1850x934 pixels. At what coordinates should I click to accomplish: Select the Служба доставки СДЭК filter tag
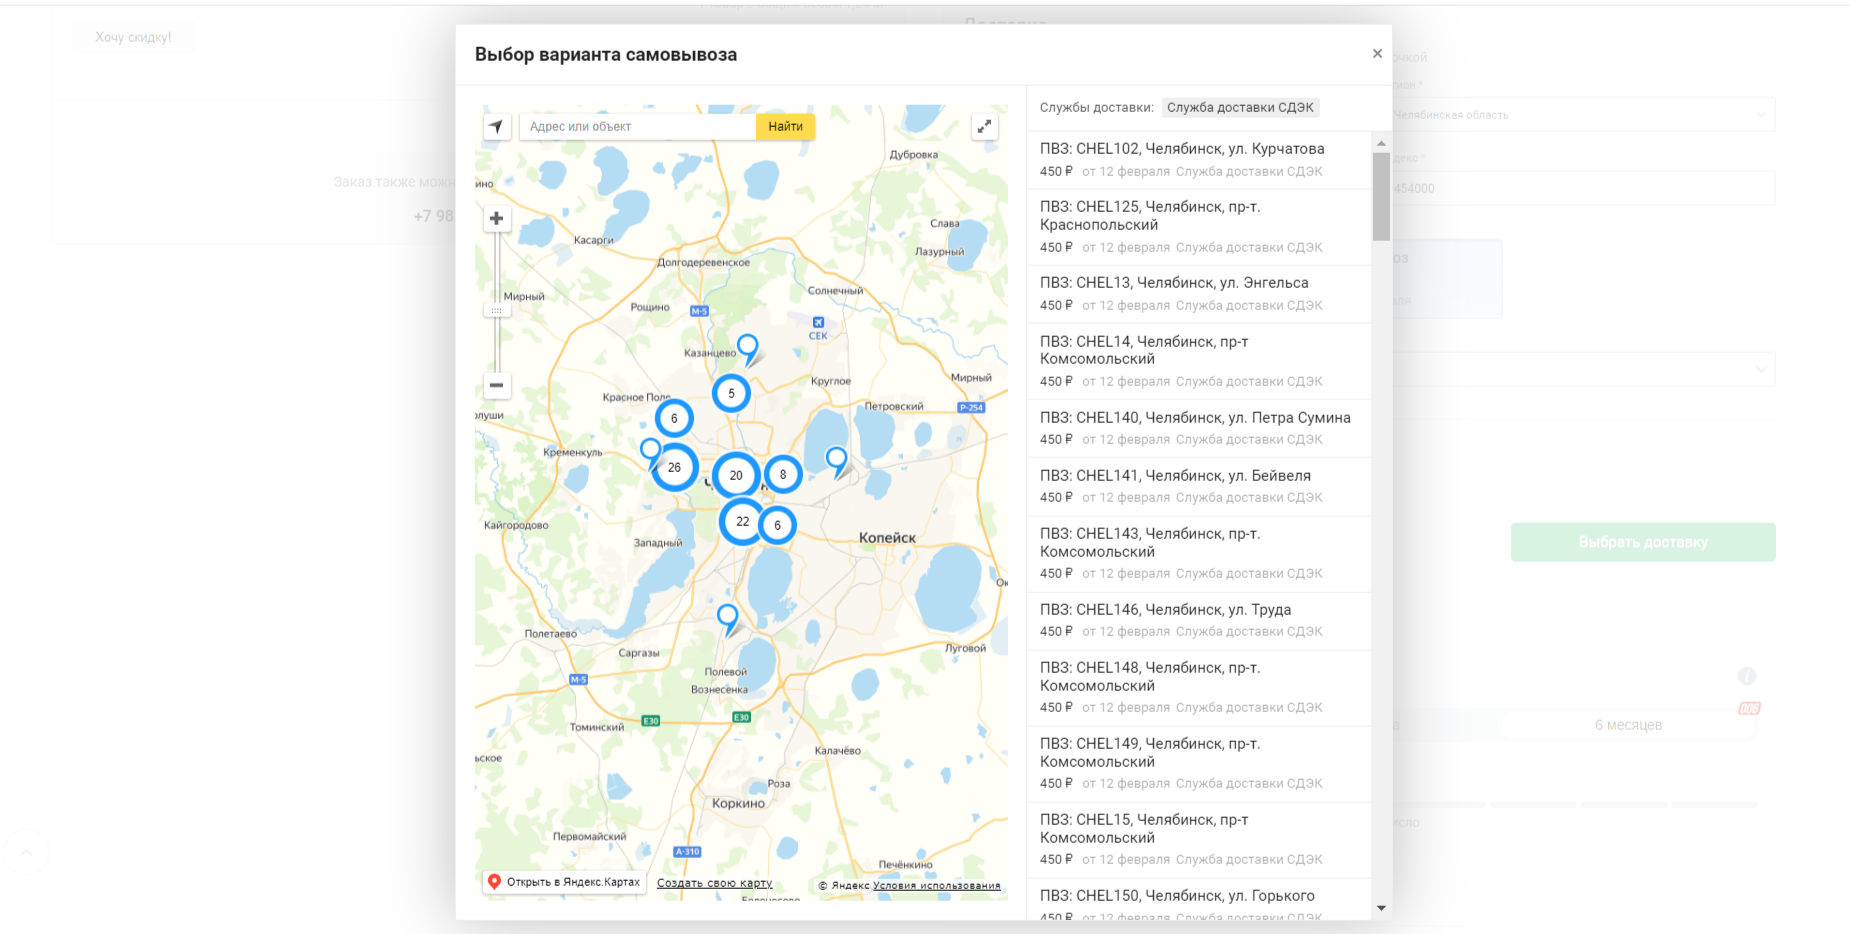coord(1240,108)
